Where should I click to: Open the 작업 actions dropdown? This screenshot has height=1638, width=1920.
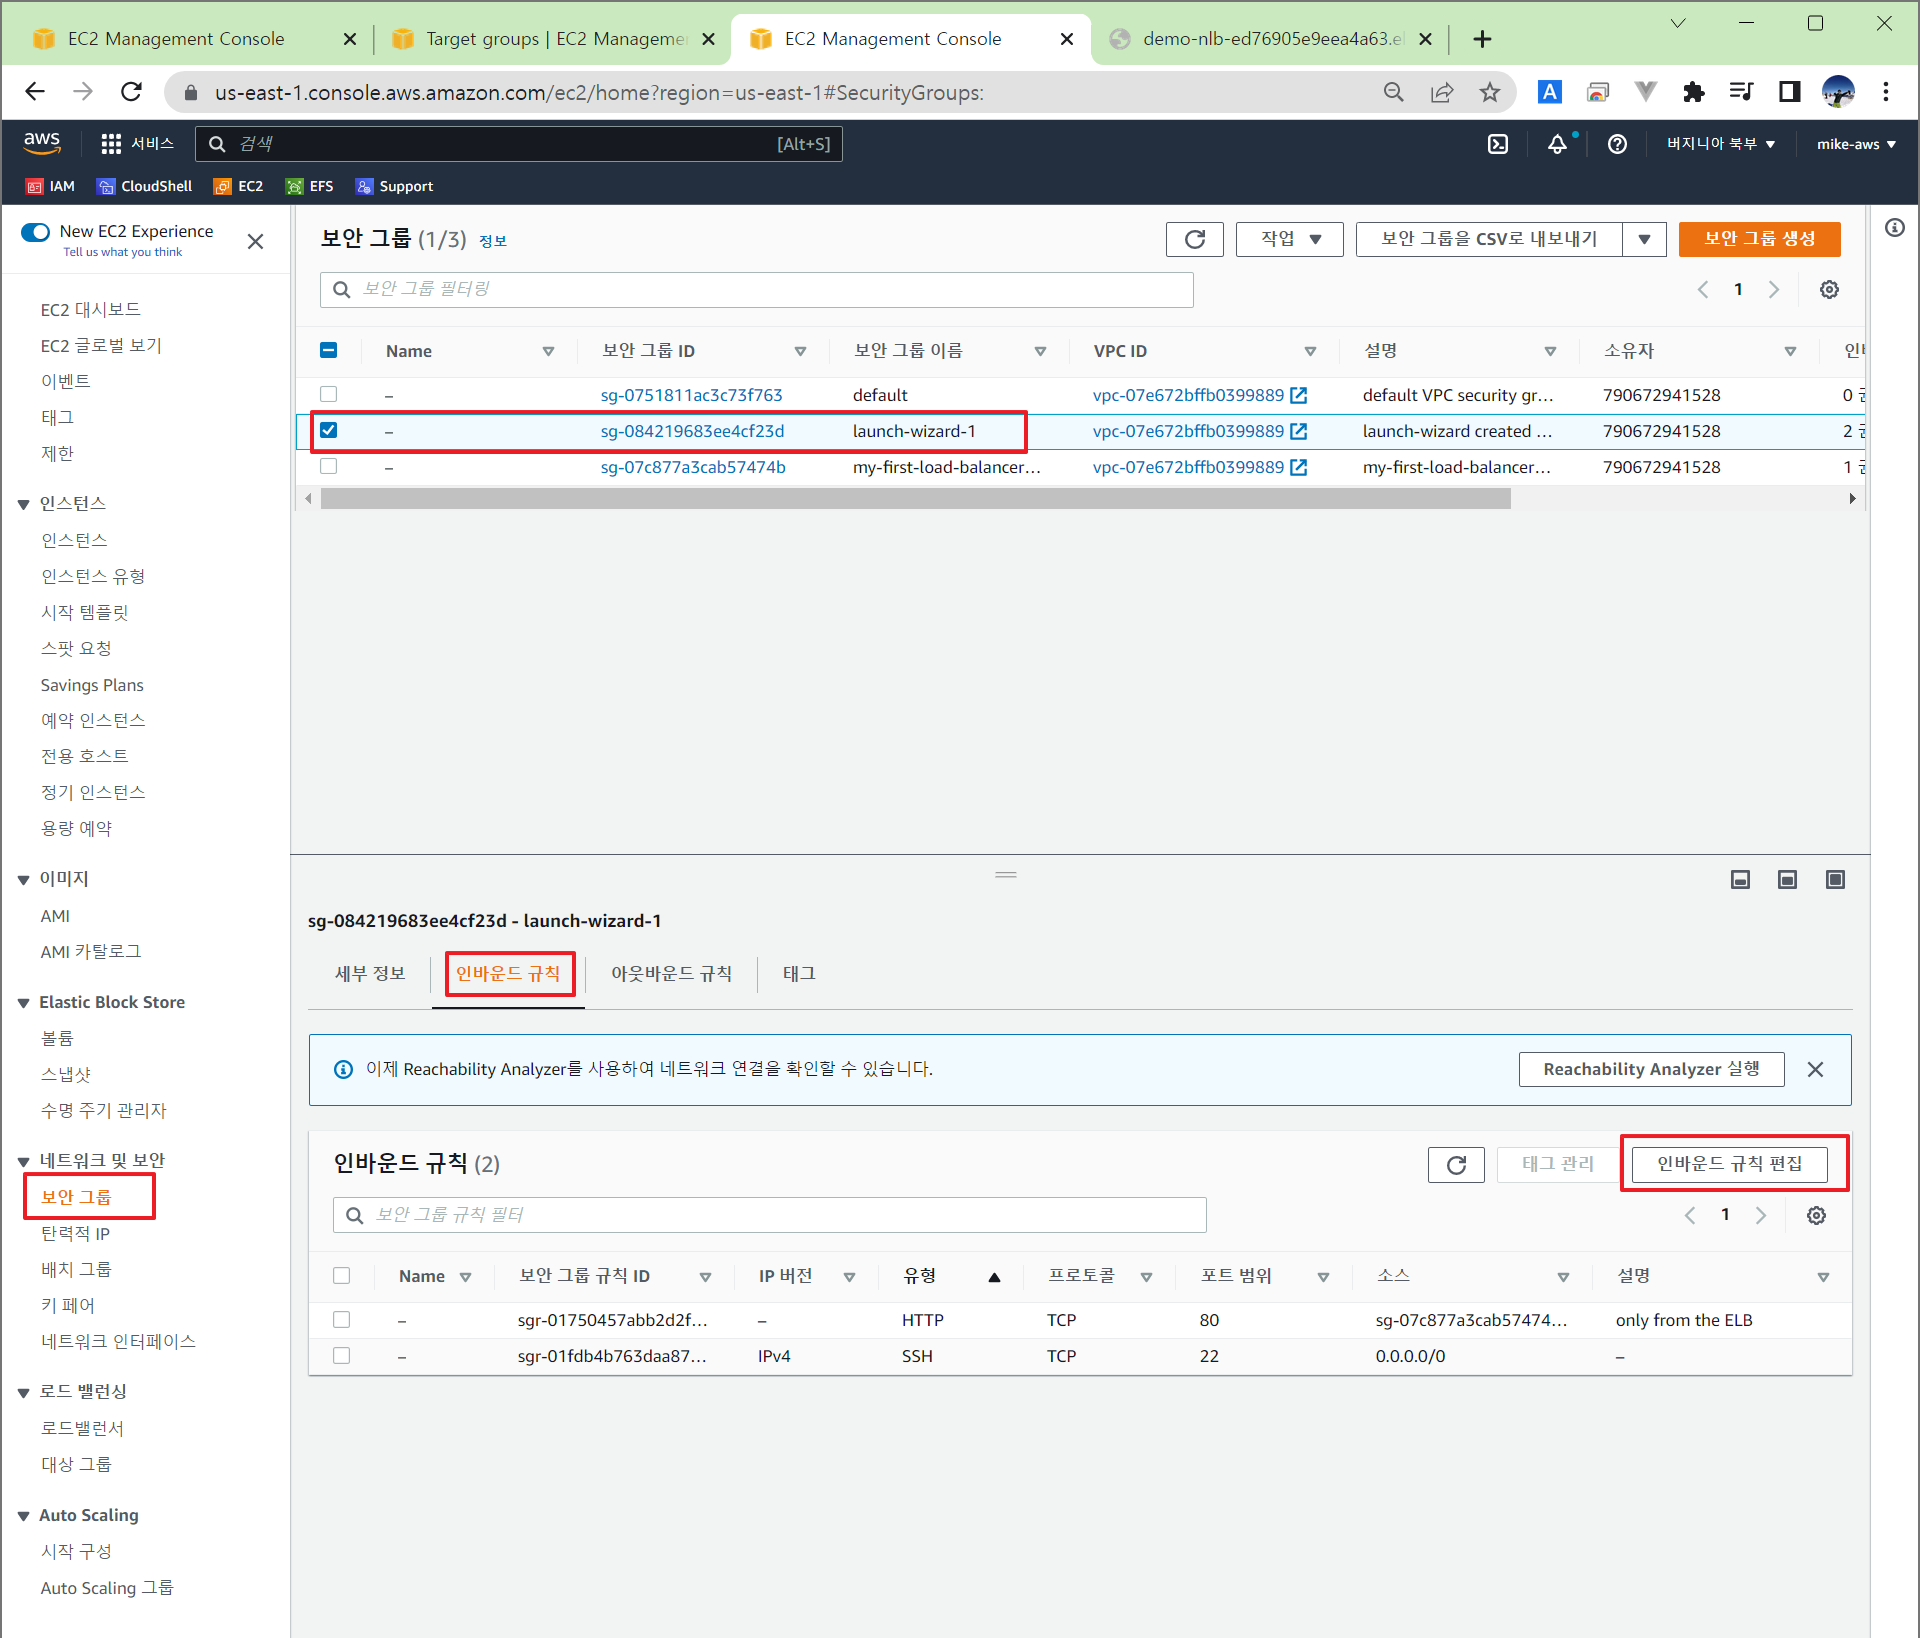tap(1289, 239)
